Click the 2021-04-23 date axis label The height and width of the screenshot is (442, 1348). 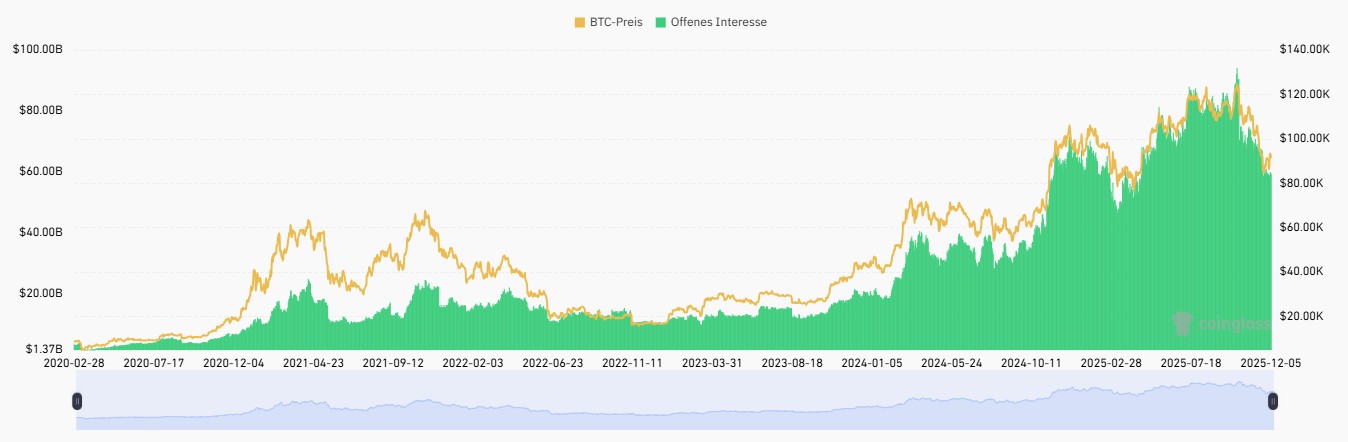[x=314, y=362]
